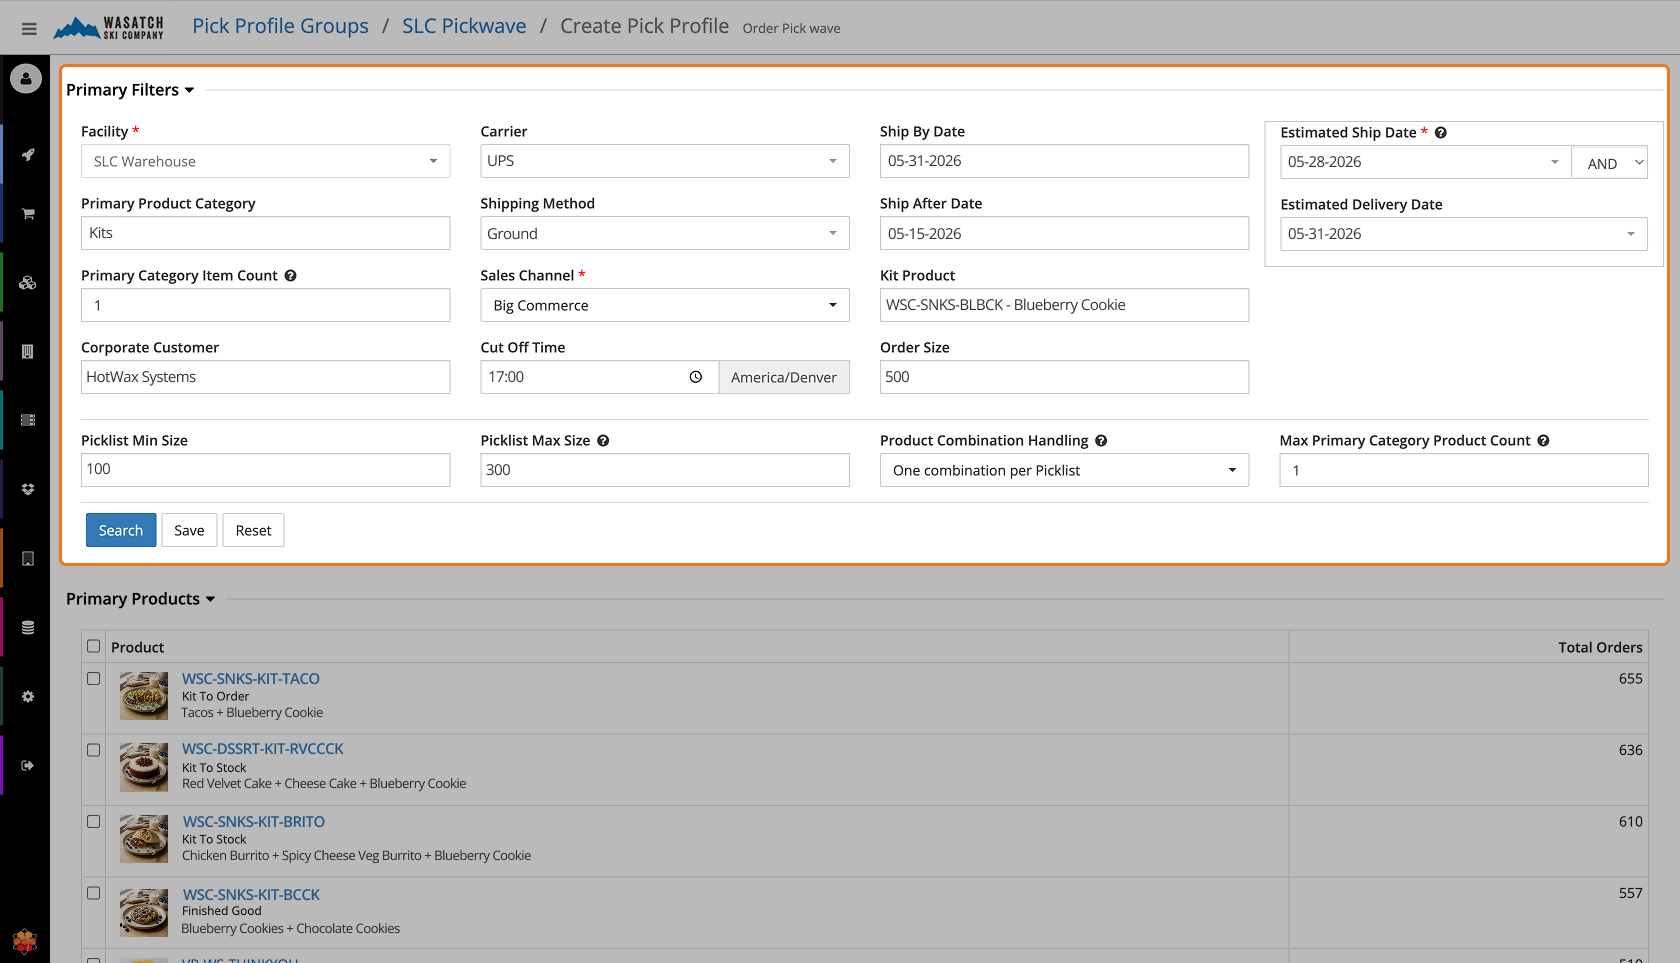Open the Sales Channel dropdown
Image resolution: width=1680 pixels, height=963 pixels.
[x=664, y=305]
